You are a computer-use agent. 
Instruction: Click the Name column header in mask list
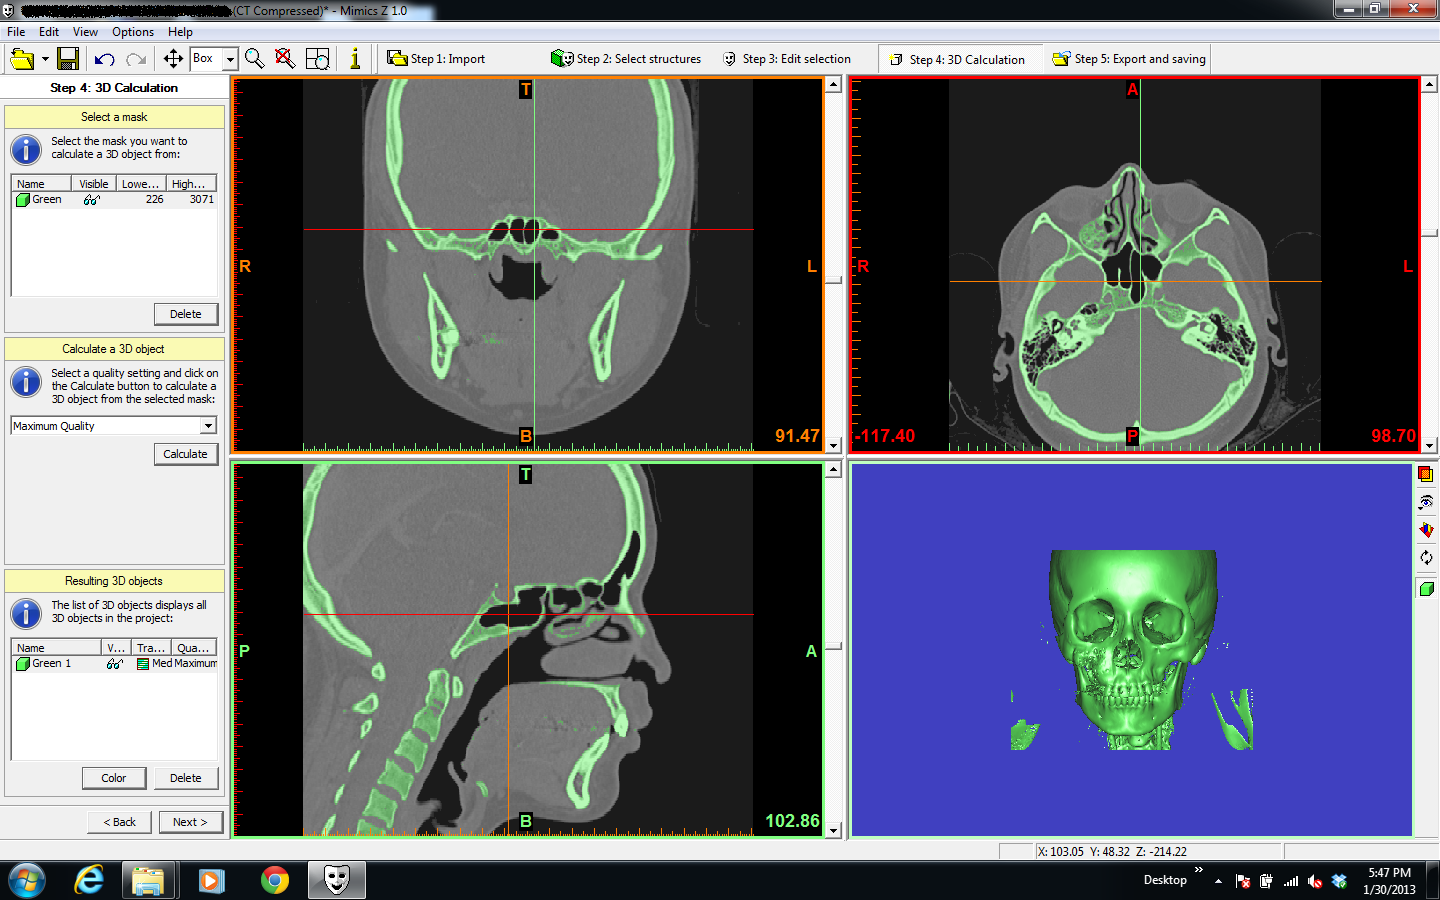point(41,184)
